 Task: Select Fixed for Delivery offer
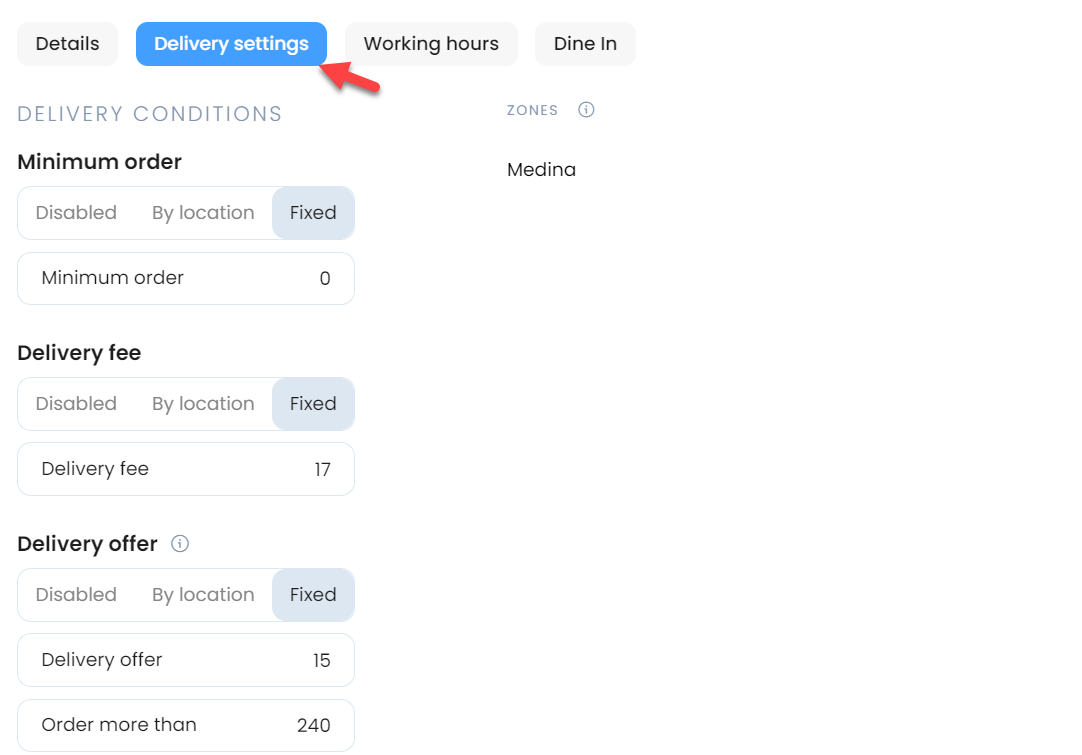tap(313, 595)
